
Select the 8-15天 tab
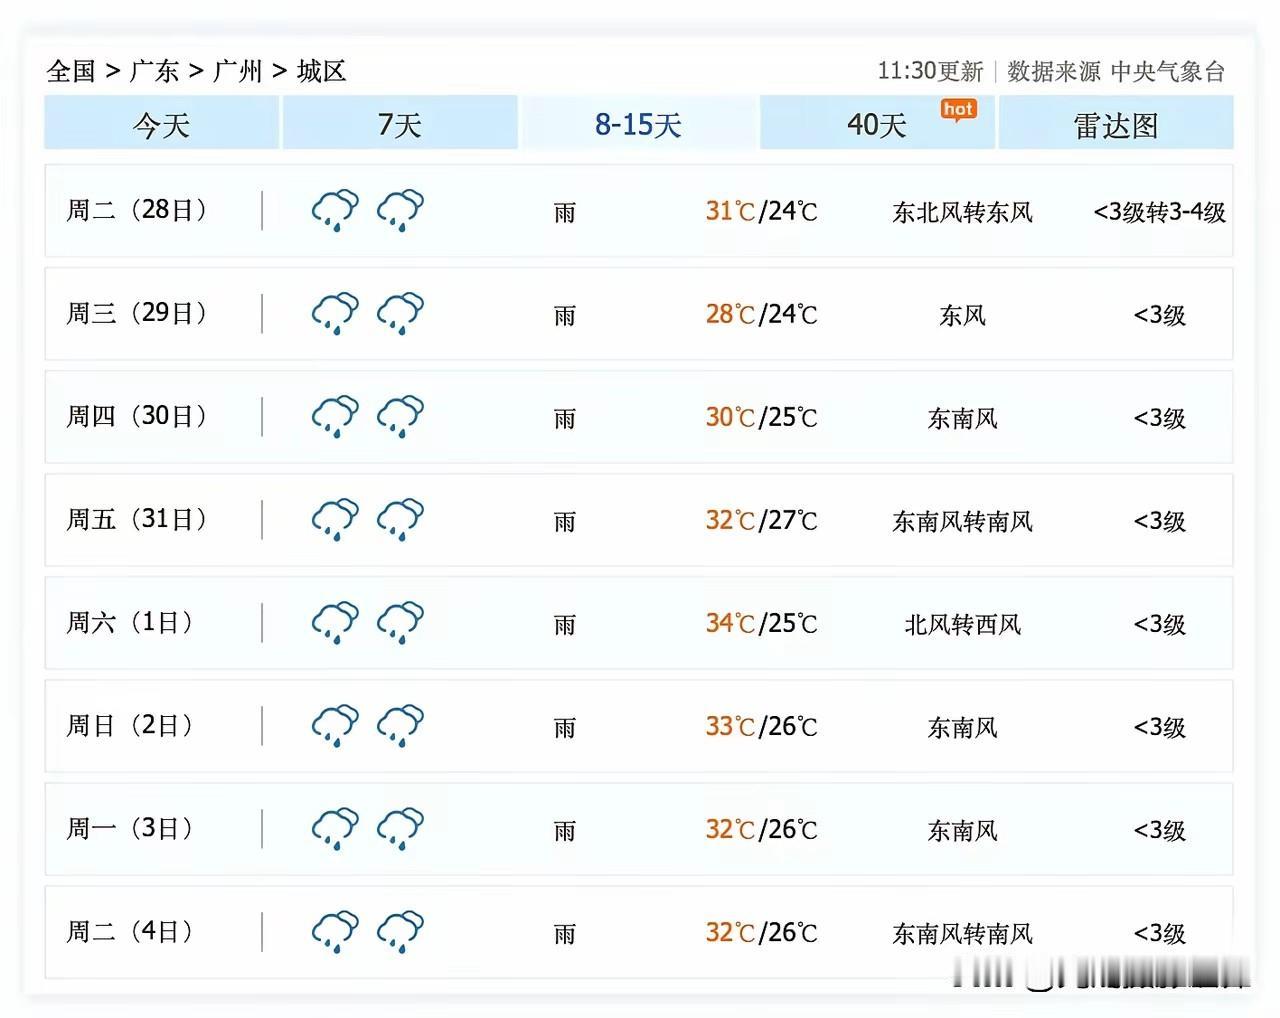pyautogui.click(x=638, y=123)
